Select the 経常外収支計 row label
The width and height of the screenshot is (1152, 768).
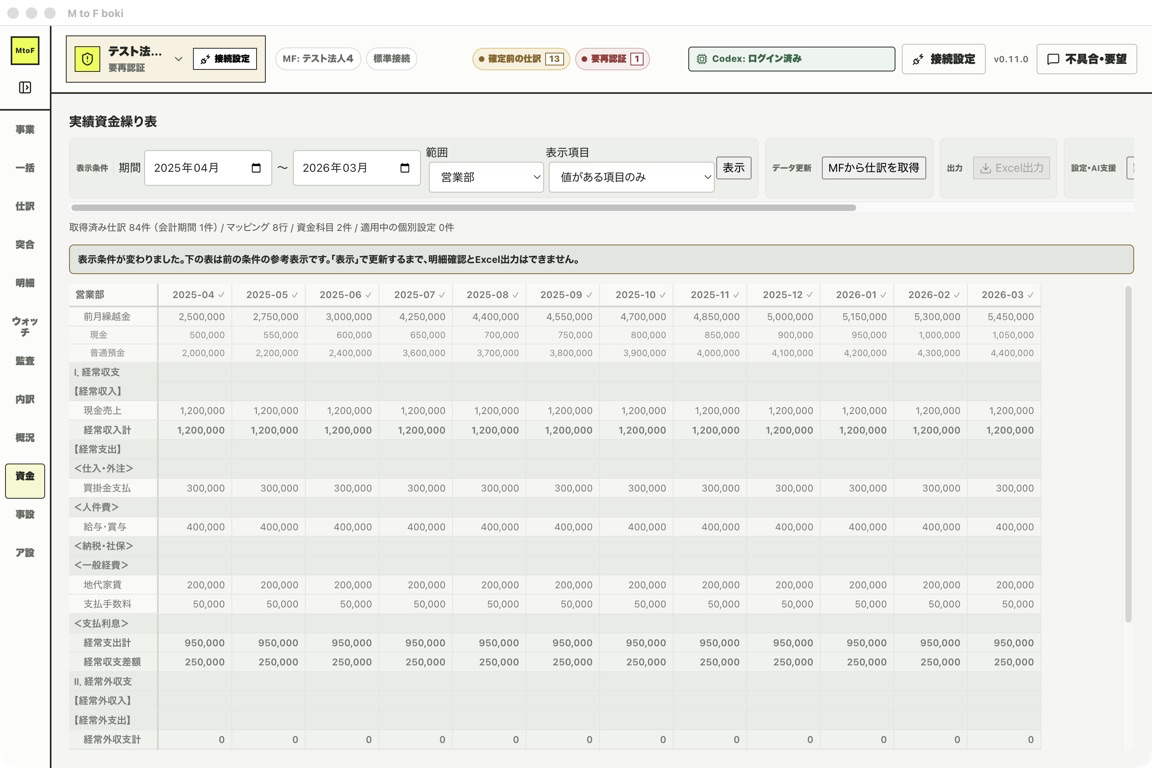pyautogui.click(x=112, y=740)
